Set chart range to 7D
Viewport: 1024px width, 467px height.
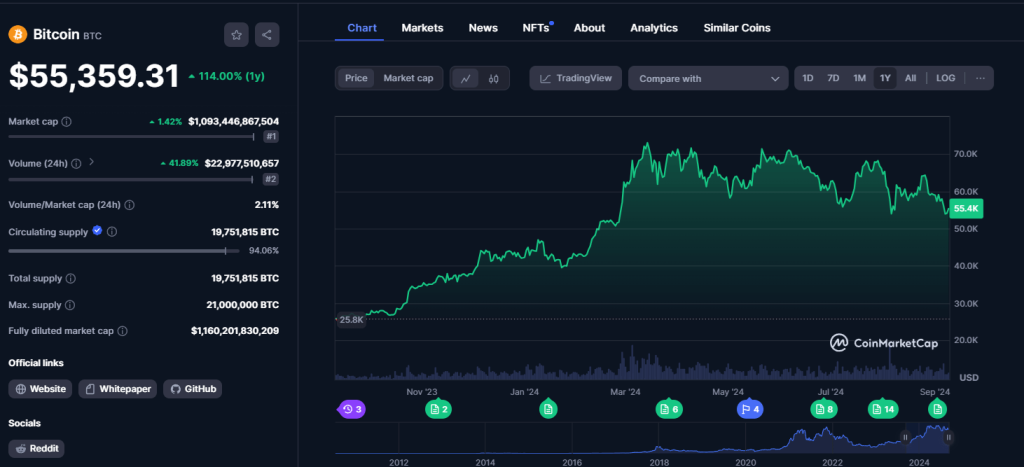point(833,78)
